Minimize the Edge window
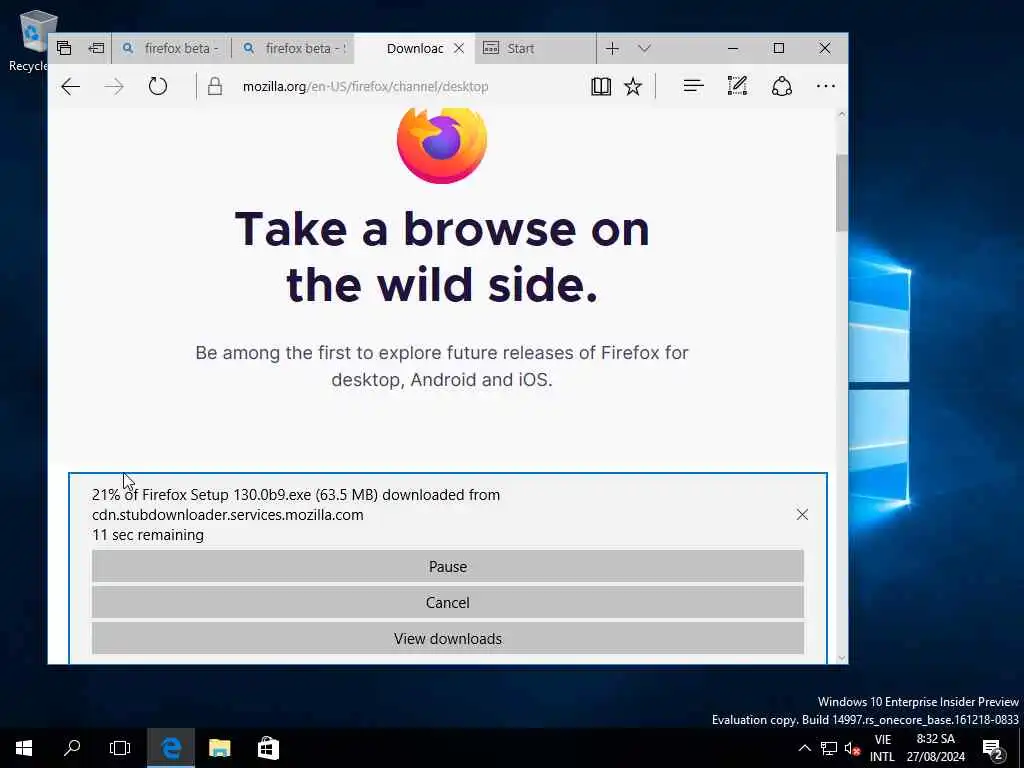 click(733, 48)
